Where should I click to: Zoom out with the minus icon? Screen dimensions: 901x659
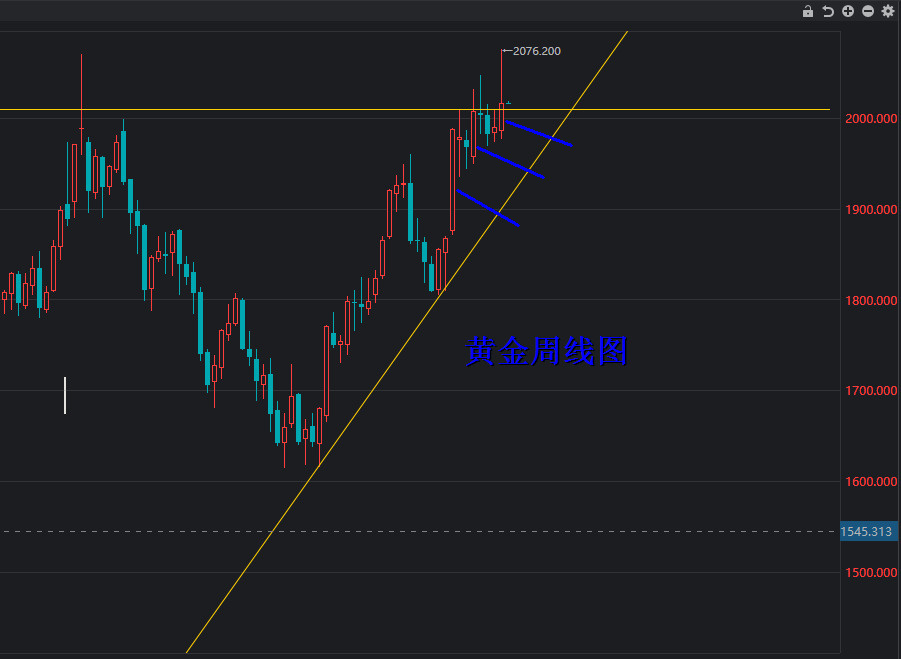tap(868, 11)
